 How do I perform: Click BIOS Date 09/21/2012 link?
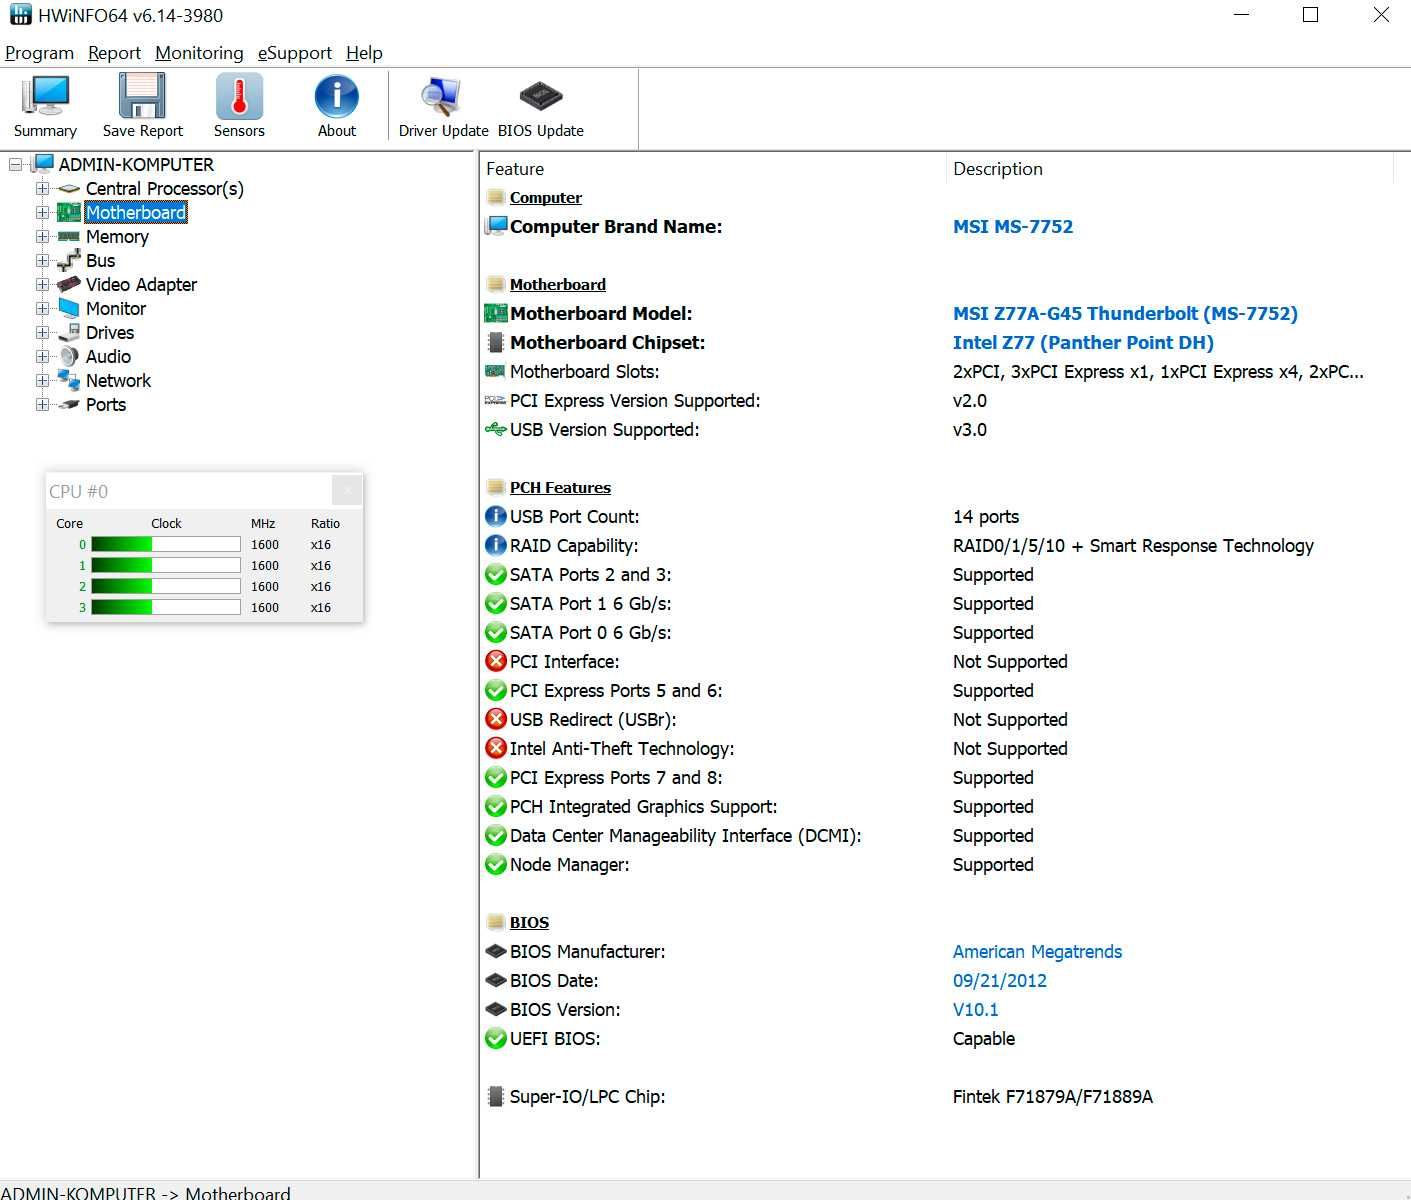[1000, 980]
